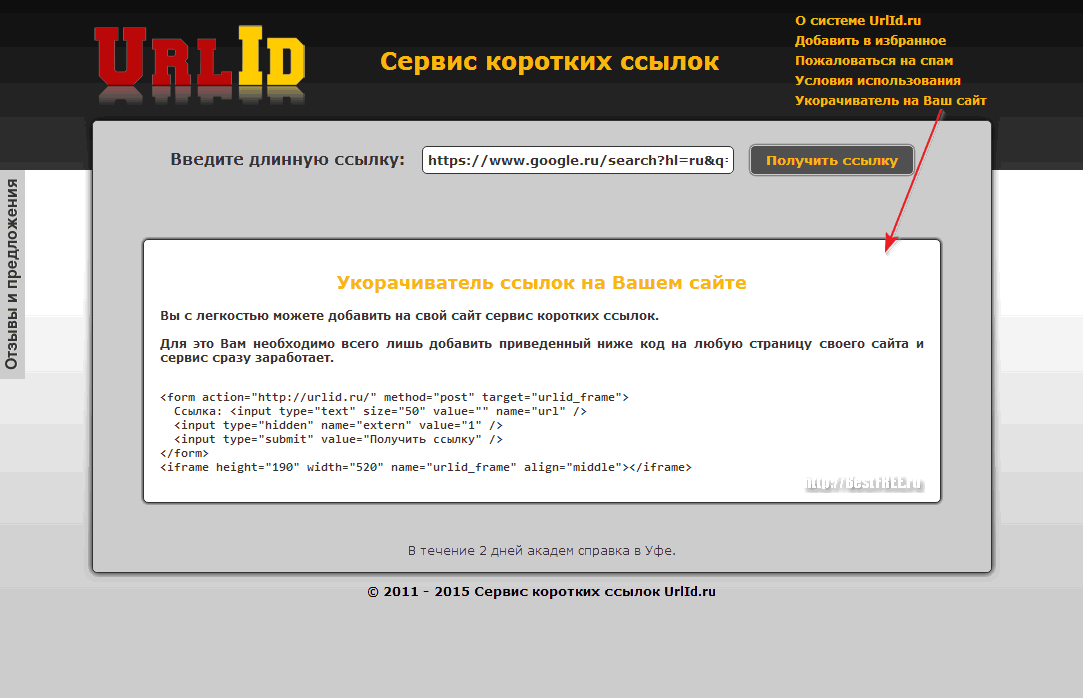
Task: Click the iframe code line
Action: click(425, 467)
